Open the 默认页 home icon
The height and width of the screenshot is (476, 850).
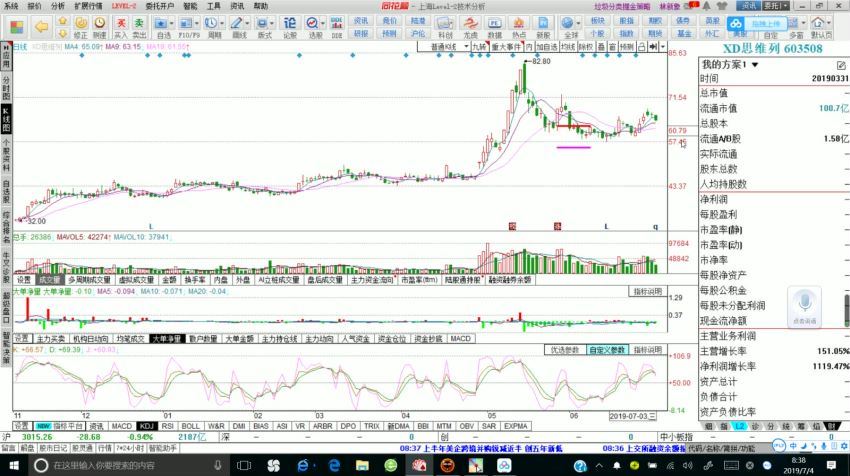coord(819,23)
